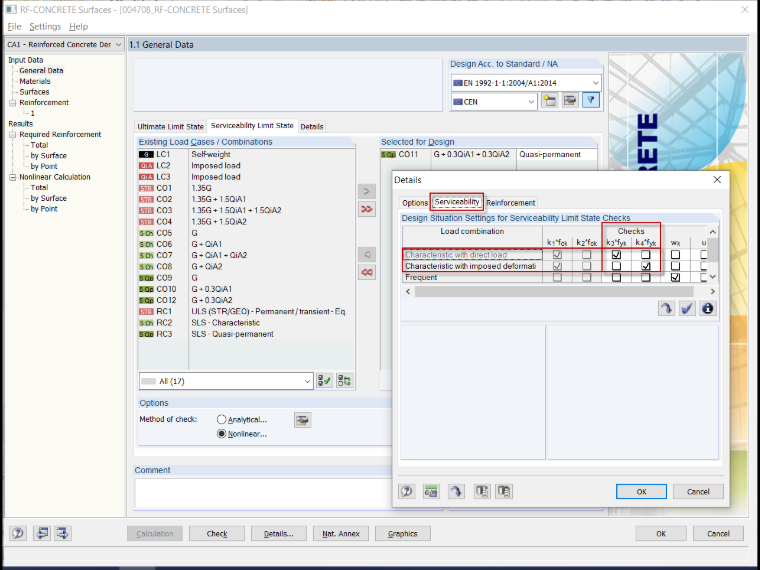760x570 pixels.
Task: Click the checkmark icon in Details dialog
Action: tap(687, 308)
